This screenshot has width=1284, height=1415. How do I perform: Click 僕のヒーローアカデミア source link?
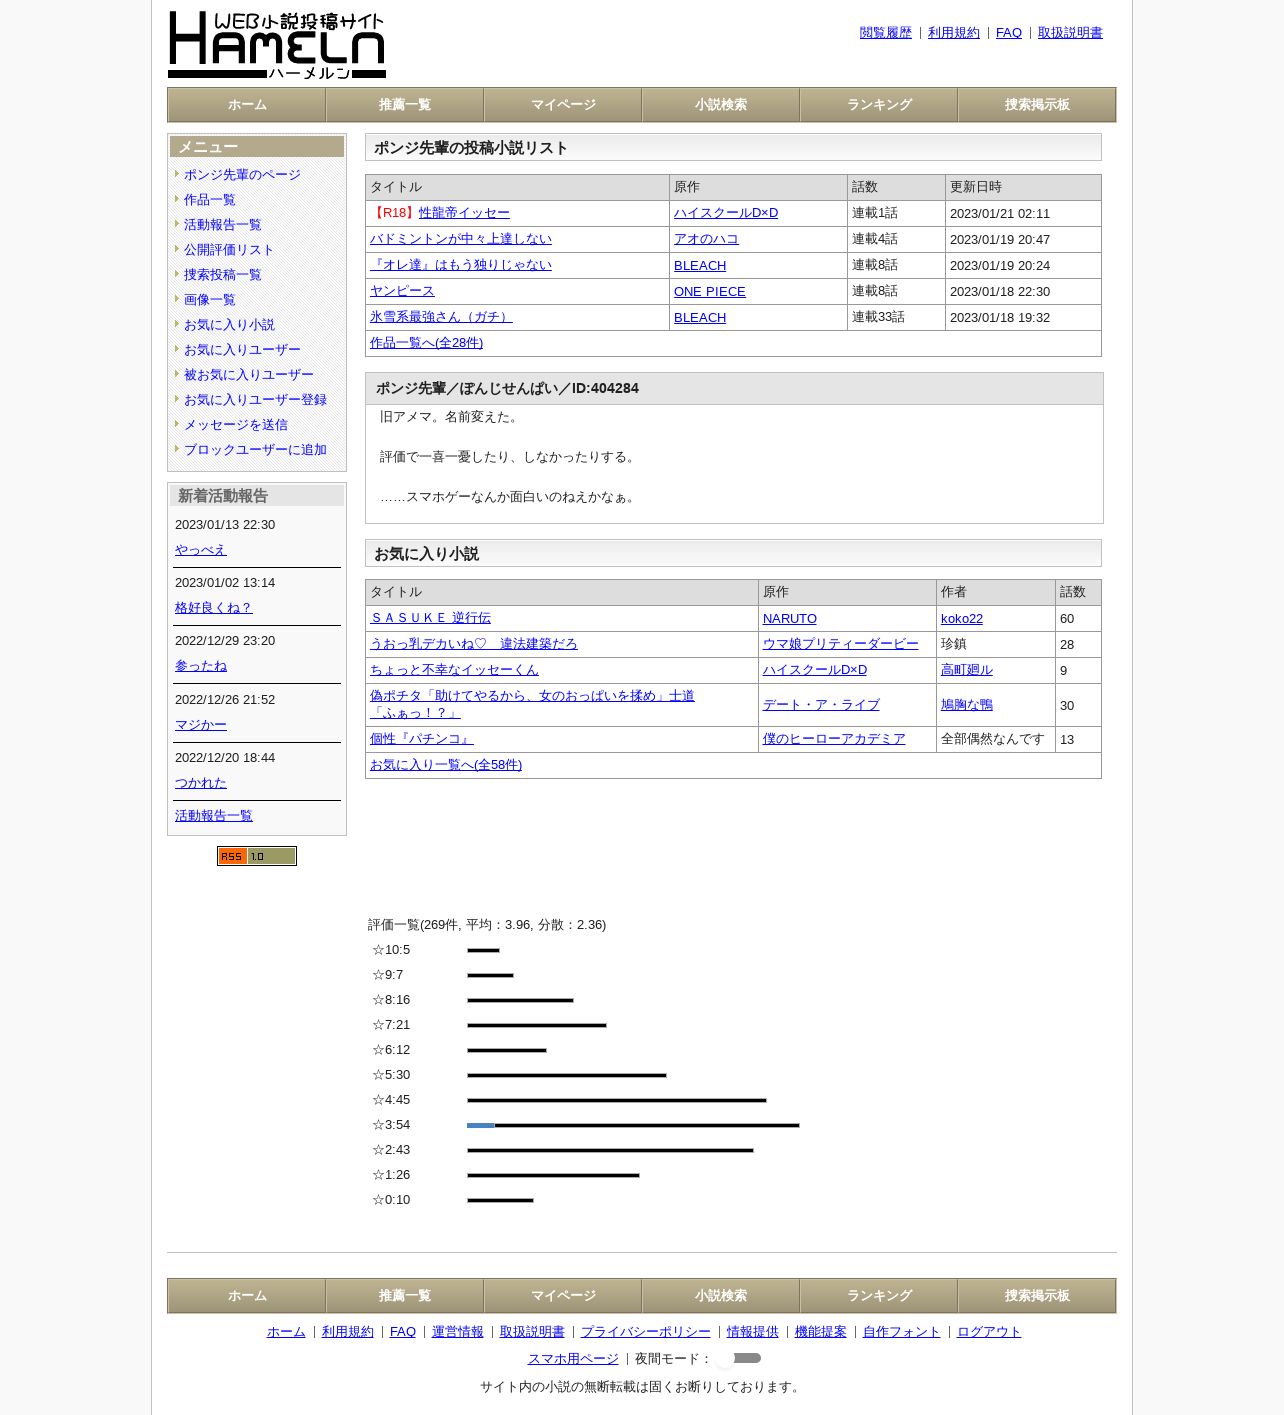(834, 739)
